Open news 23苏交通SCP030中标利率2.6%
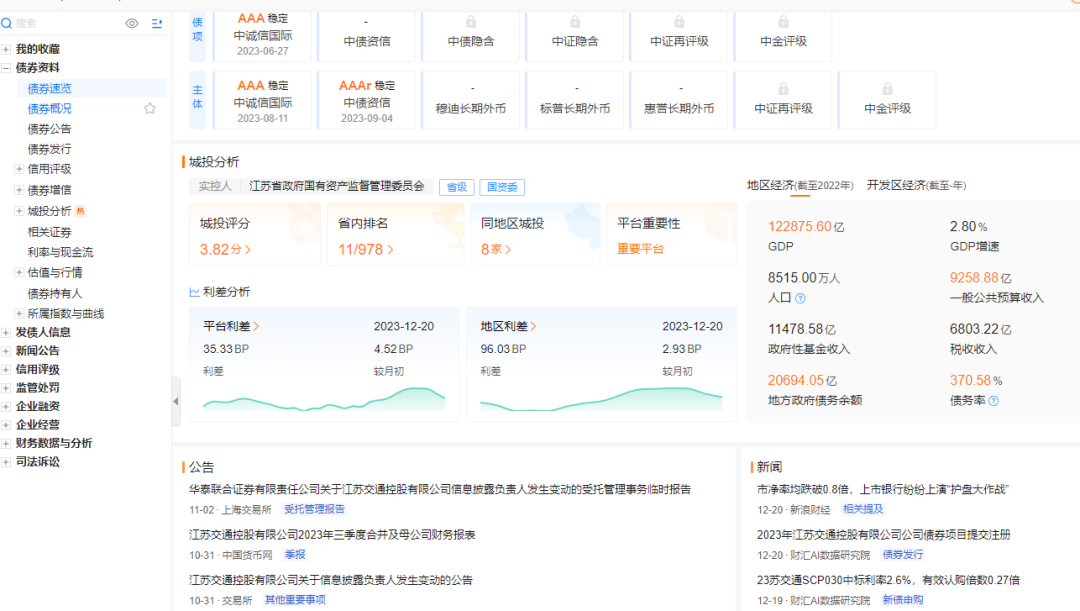 click(x=889, y=580)
